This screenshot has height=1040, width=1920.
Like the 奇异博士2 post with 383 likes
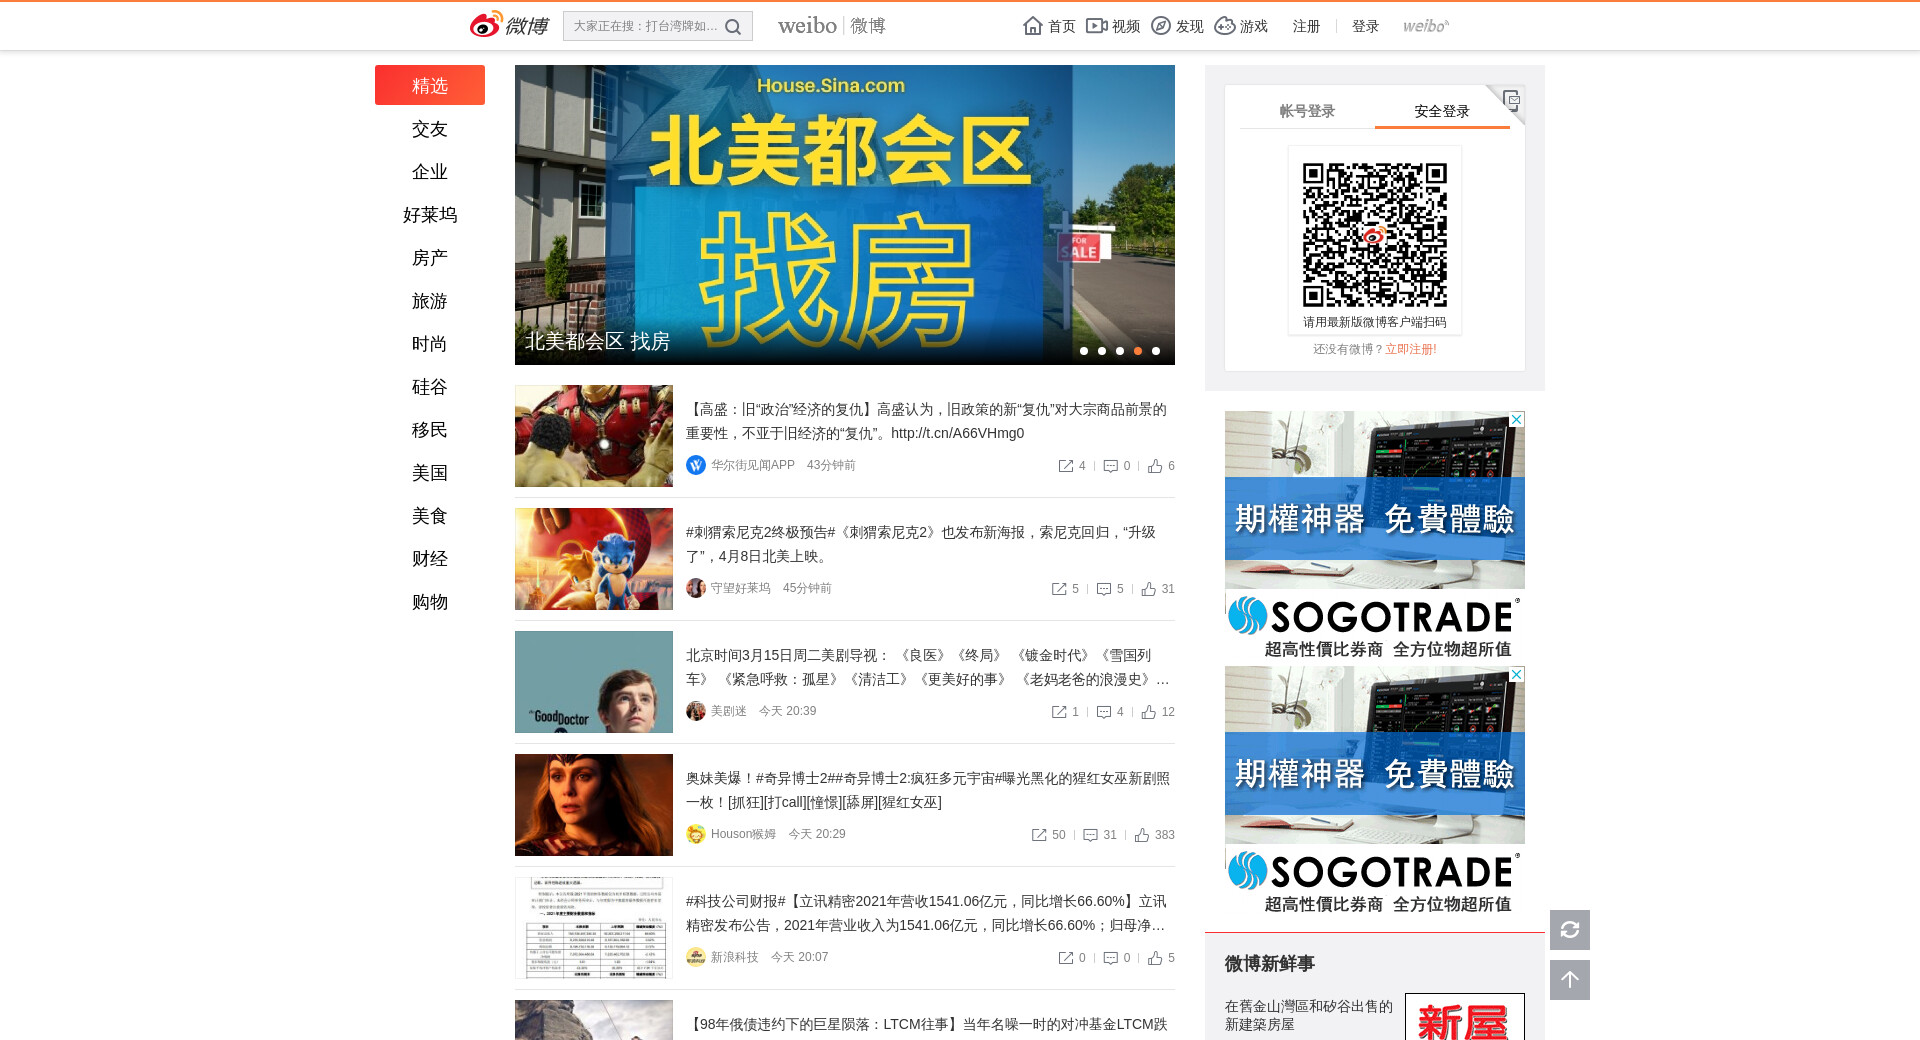coord(1142,835)
